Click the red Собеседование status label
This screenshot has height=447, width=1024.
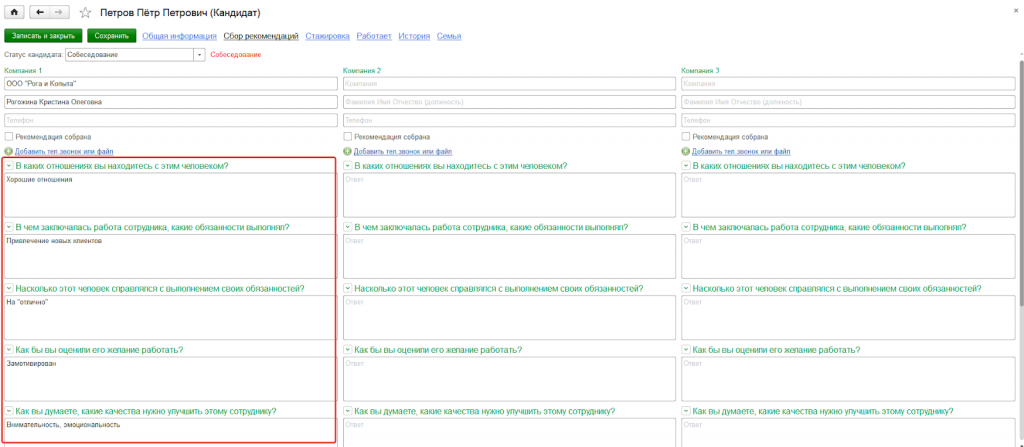pyautogui.click(x=236, y=55)
